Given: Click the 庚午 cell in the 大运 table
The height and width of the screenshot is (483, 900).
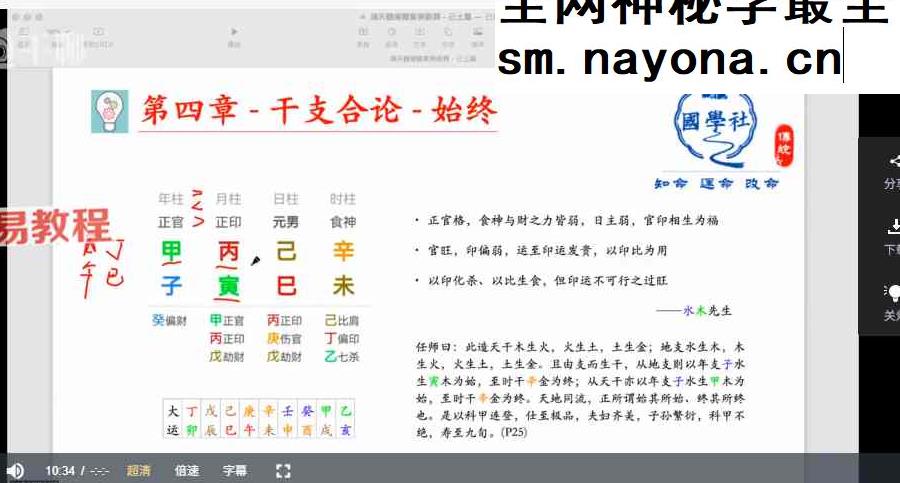Looking at the screenshot, I should [249, 420].
